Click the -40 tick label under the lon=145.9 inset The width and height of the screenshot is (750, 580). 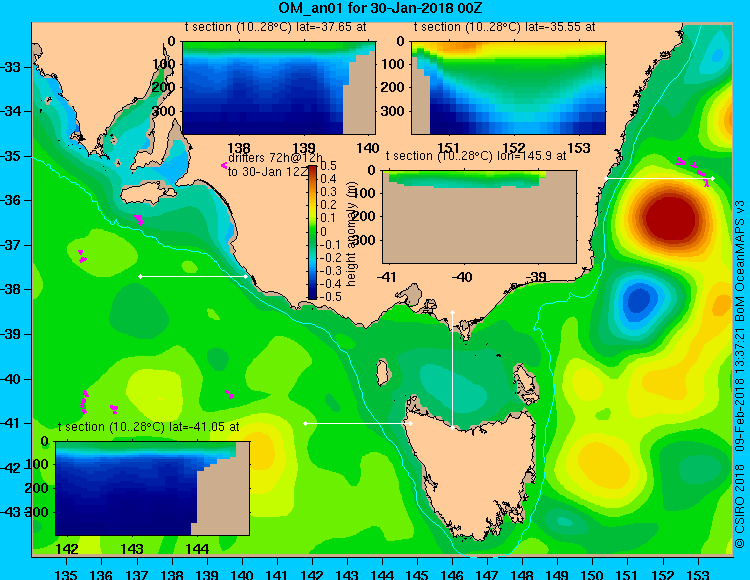(x=462, y=276)
